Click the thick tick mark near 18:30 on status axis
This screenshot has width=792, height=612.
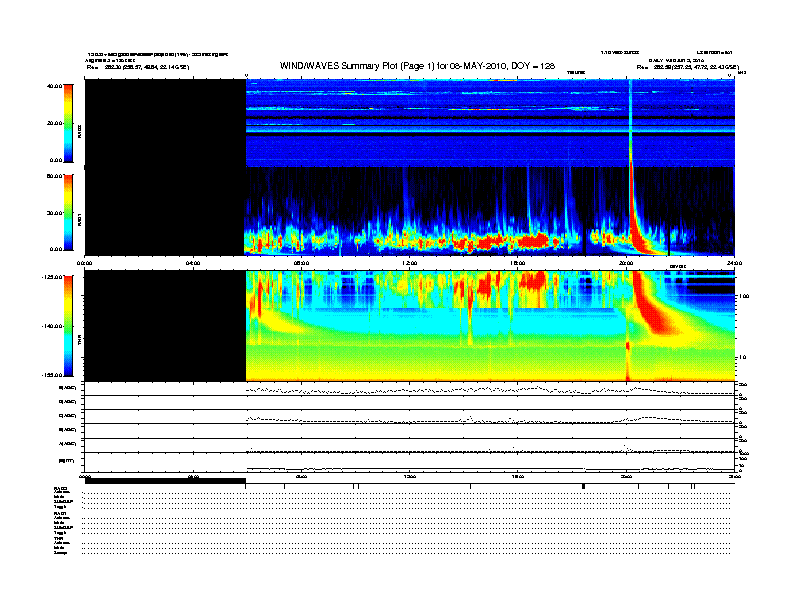click(583, 486)
